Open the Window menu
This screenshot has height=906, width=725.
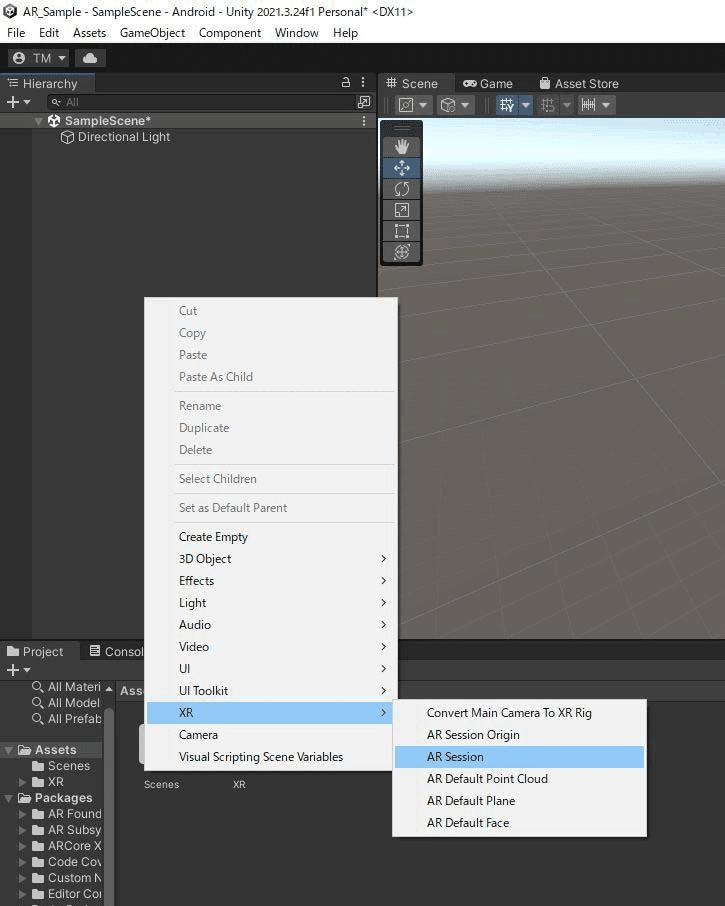(x=296, y=33)
